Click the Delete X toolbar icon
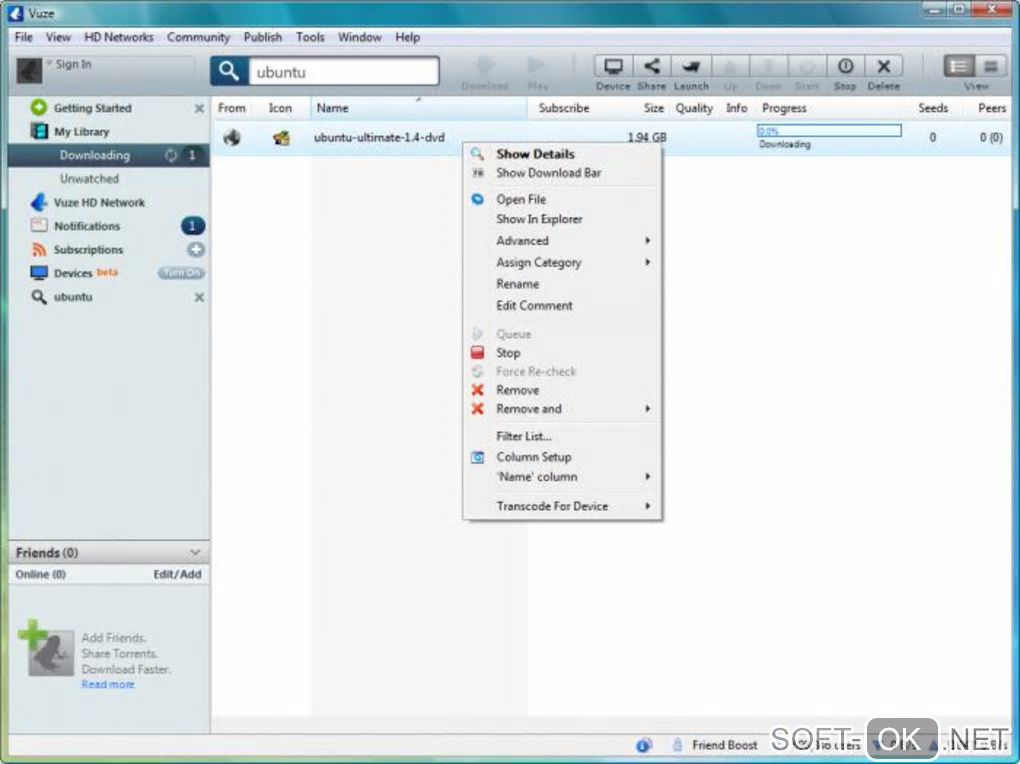 (x=883, y=66)
